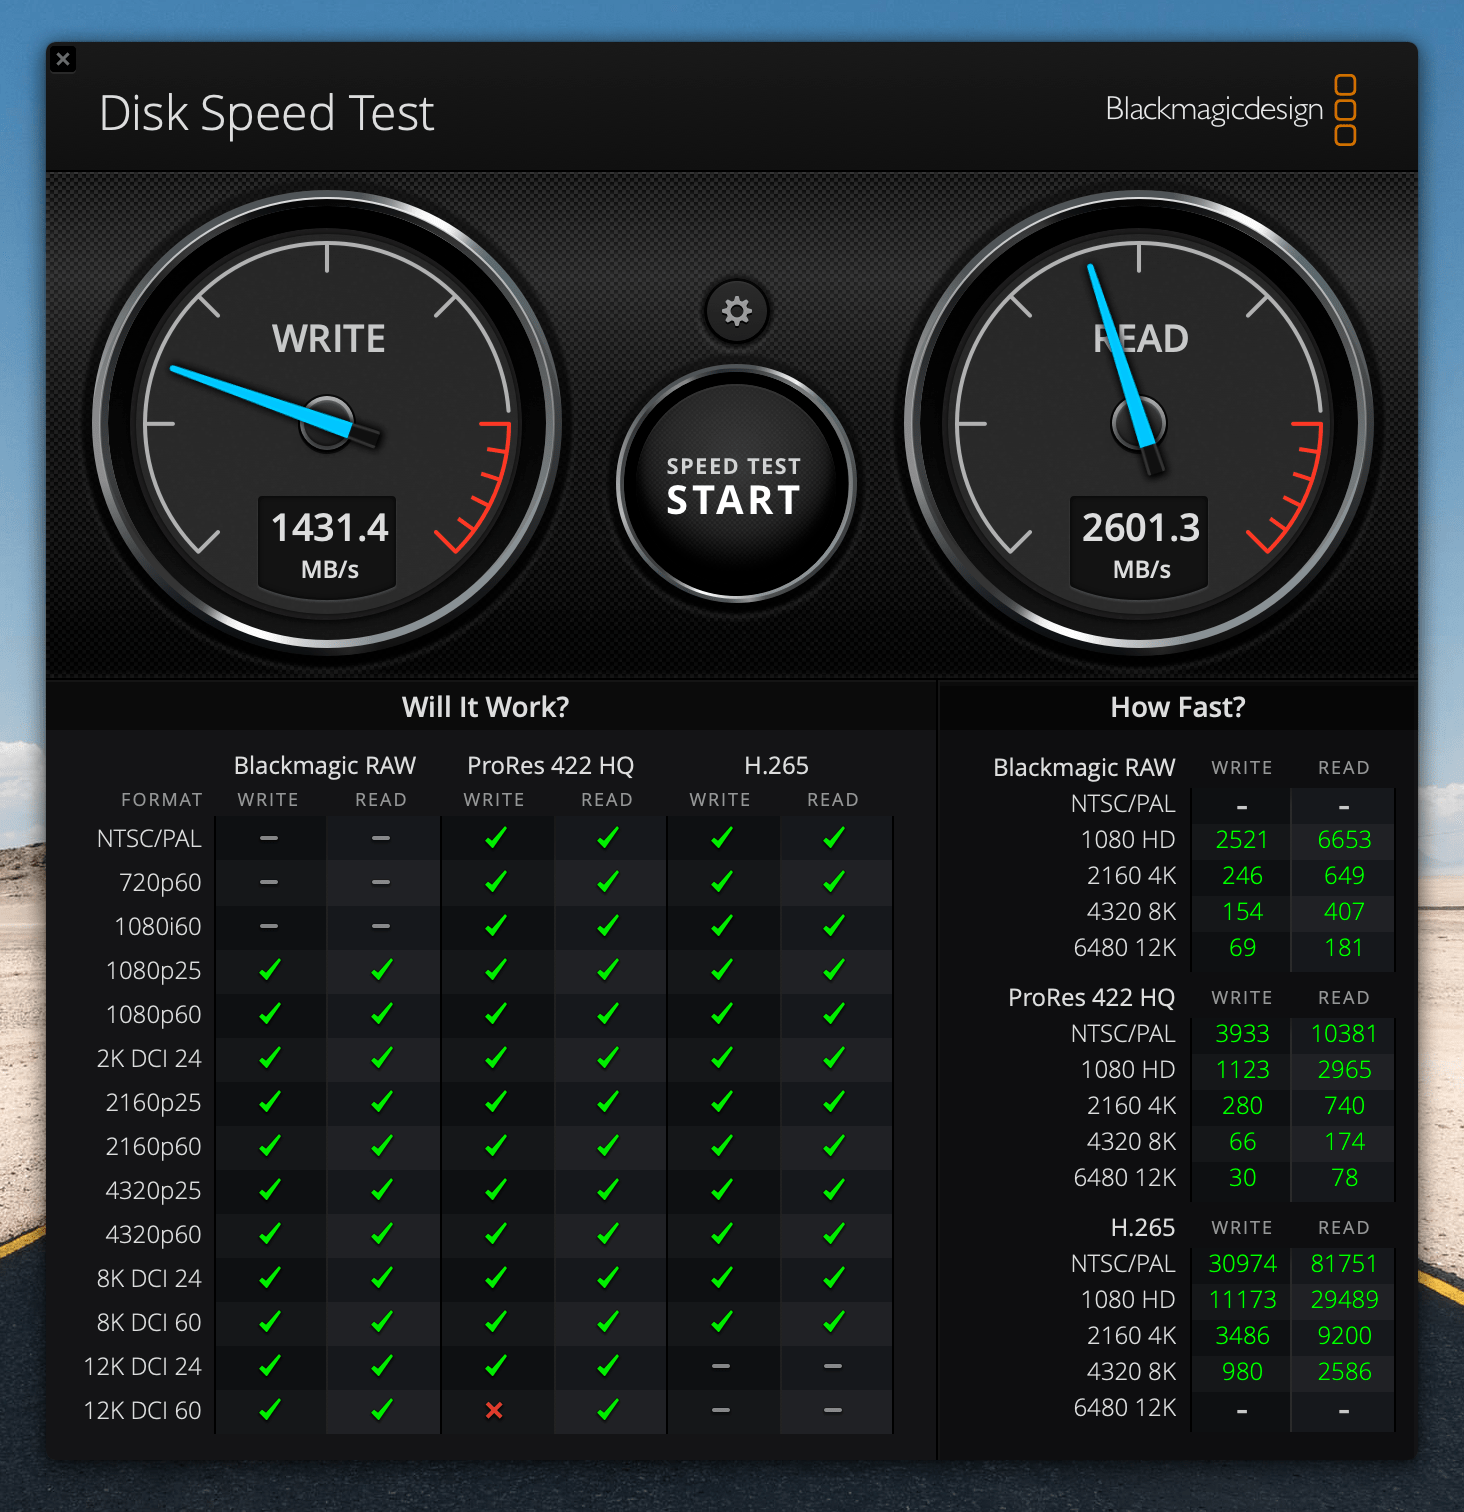Image resolution: width=1464 pixels, height=1512 pixels.
Task: Click Blackmagic RAW 1080 HD read value 6653
Action: pos(1343,840)
